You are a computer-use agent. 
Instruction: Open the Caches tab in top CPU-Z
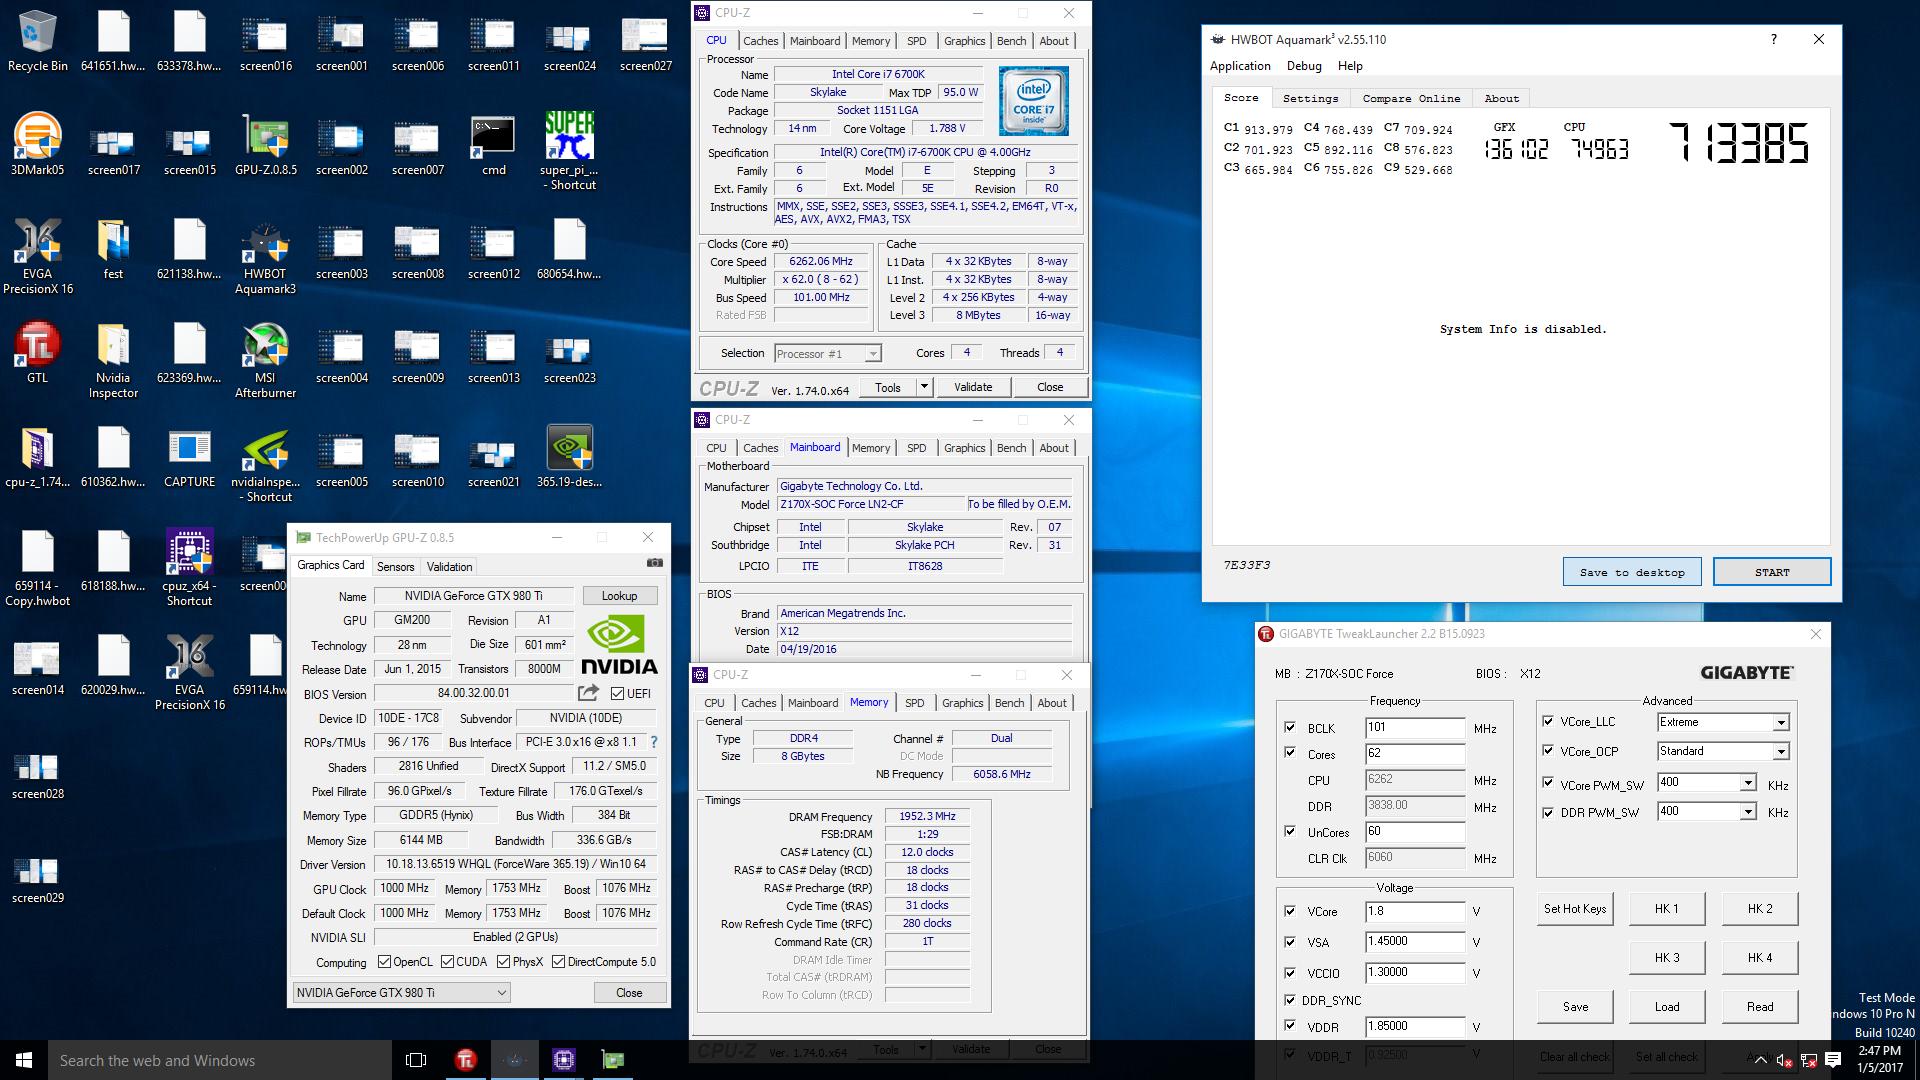click(x=760, y=41)
